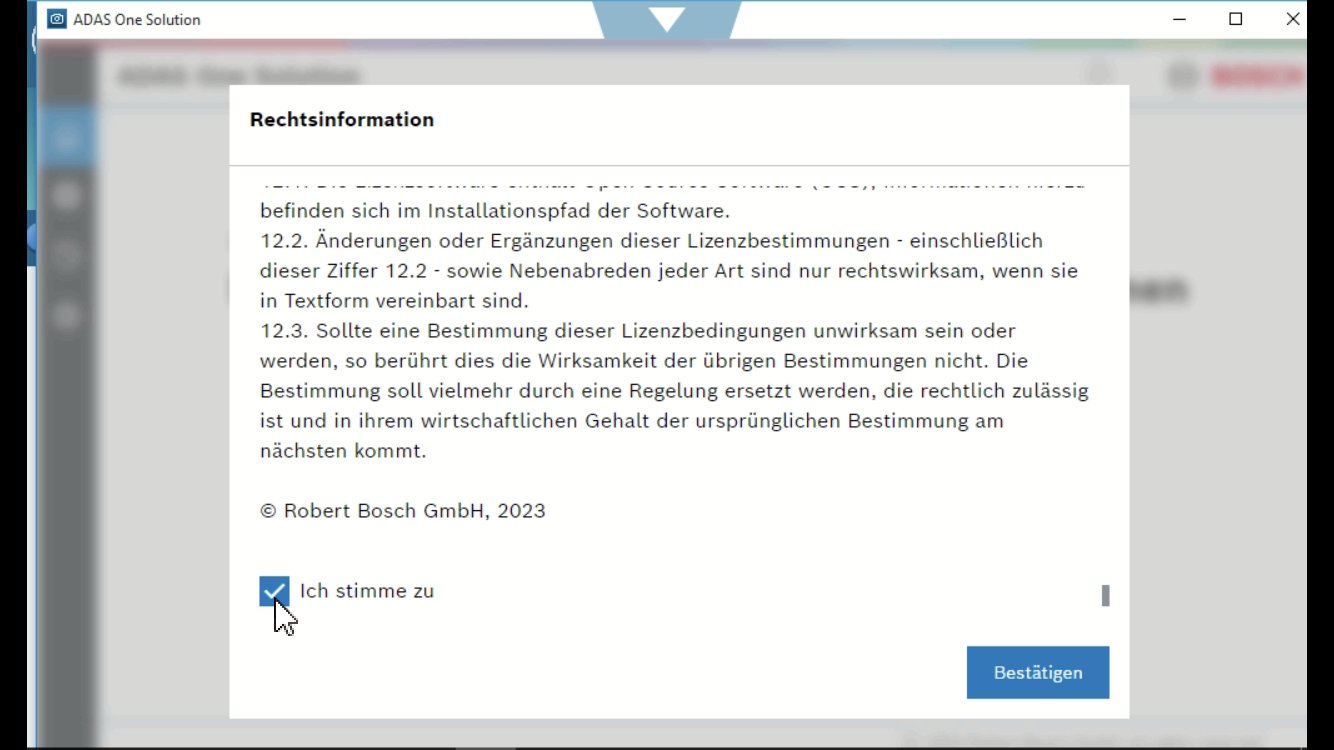Image resolution: width=1334 pixels, height=750 pixels.
Task: Click the "© Robert Bosch GmbH, 2023" text
Action: pyautogui.click(x=403, y=511)
